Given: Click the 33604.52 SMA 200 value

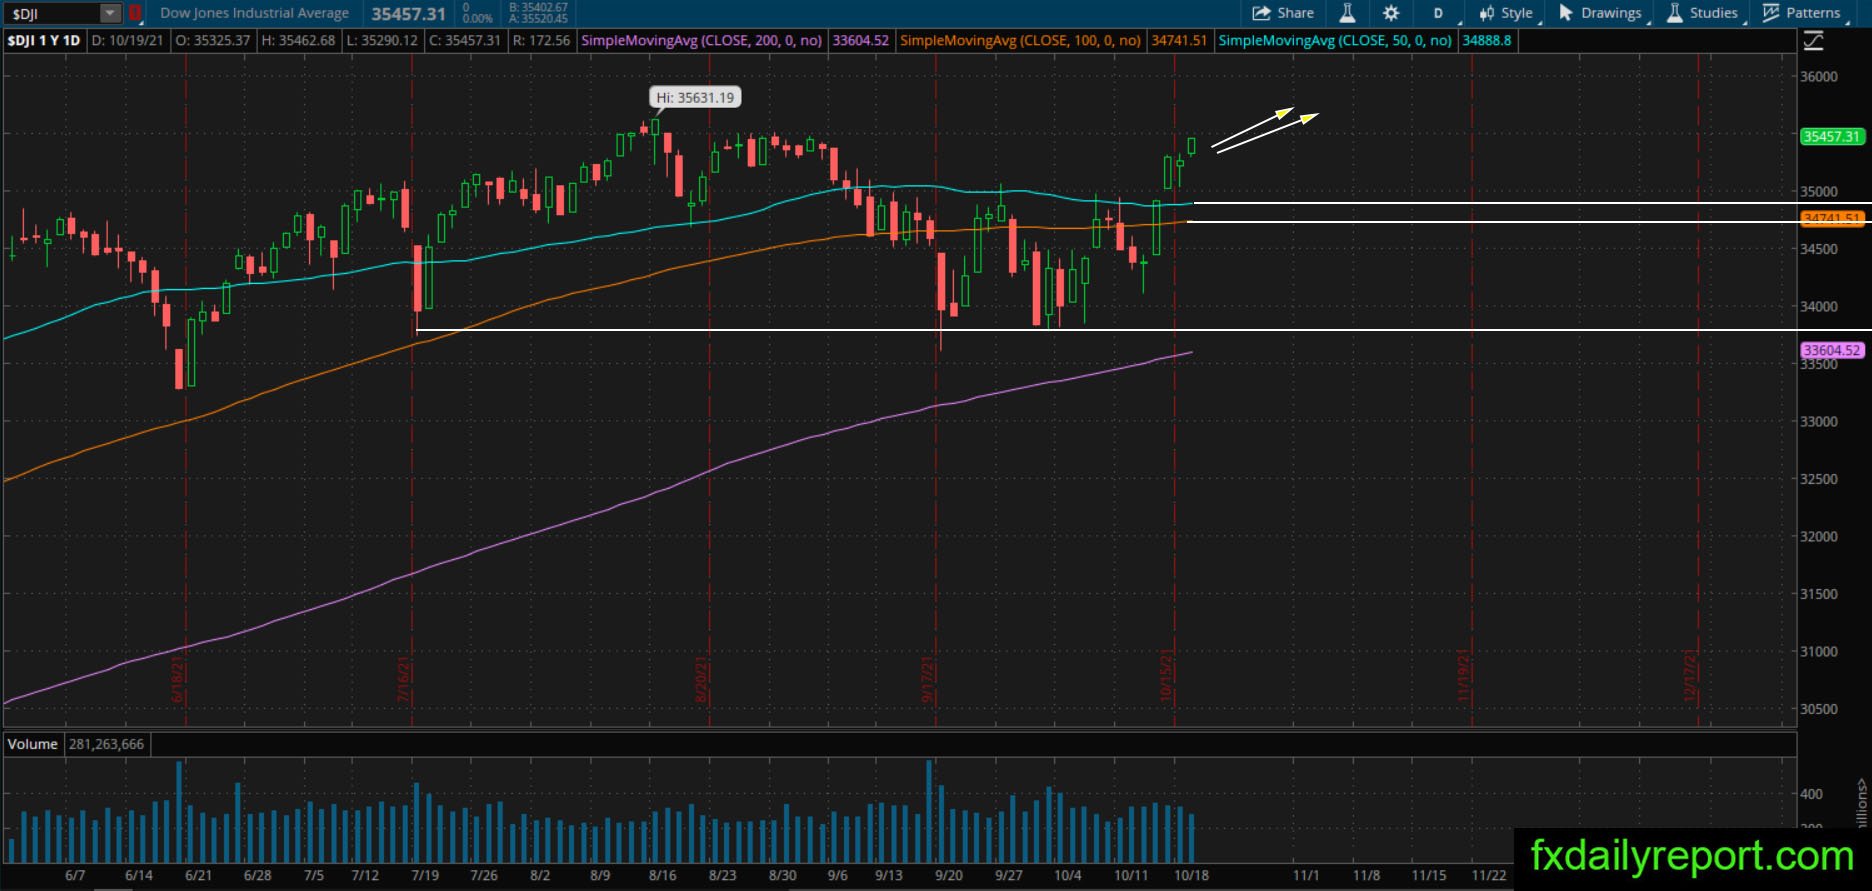Looking at the screenshot, I should point(861,41).
